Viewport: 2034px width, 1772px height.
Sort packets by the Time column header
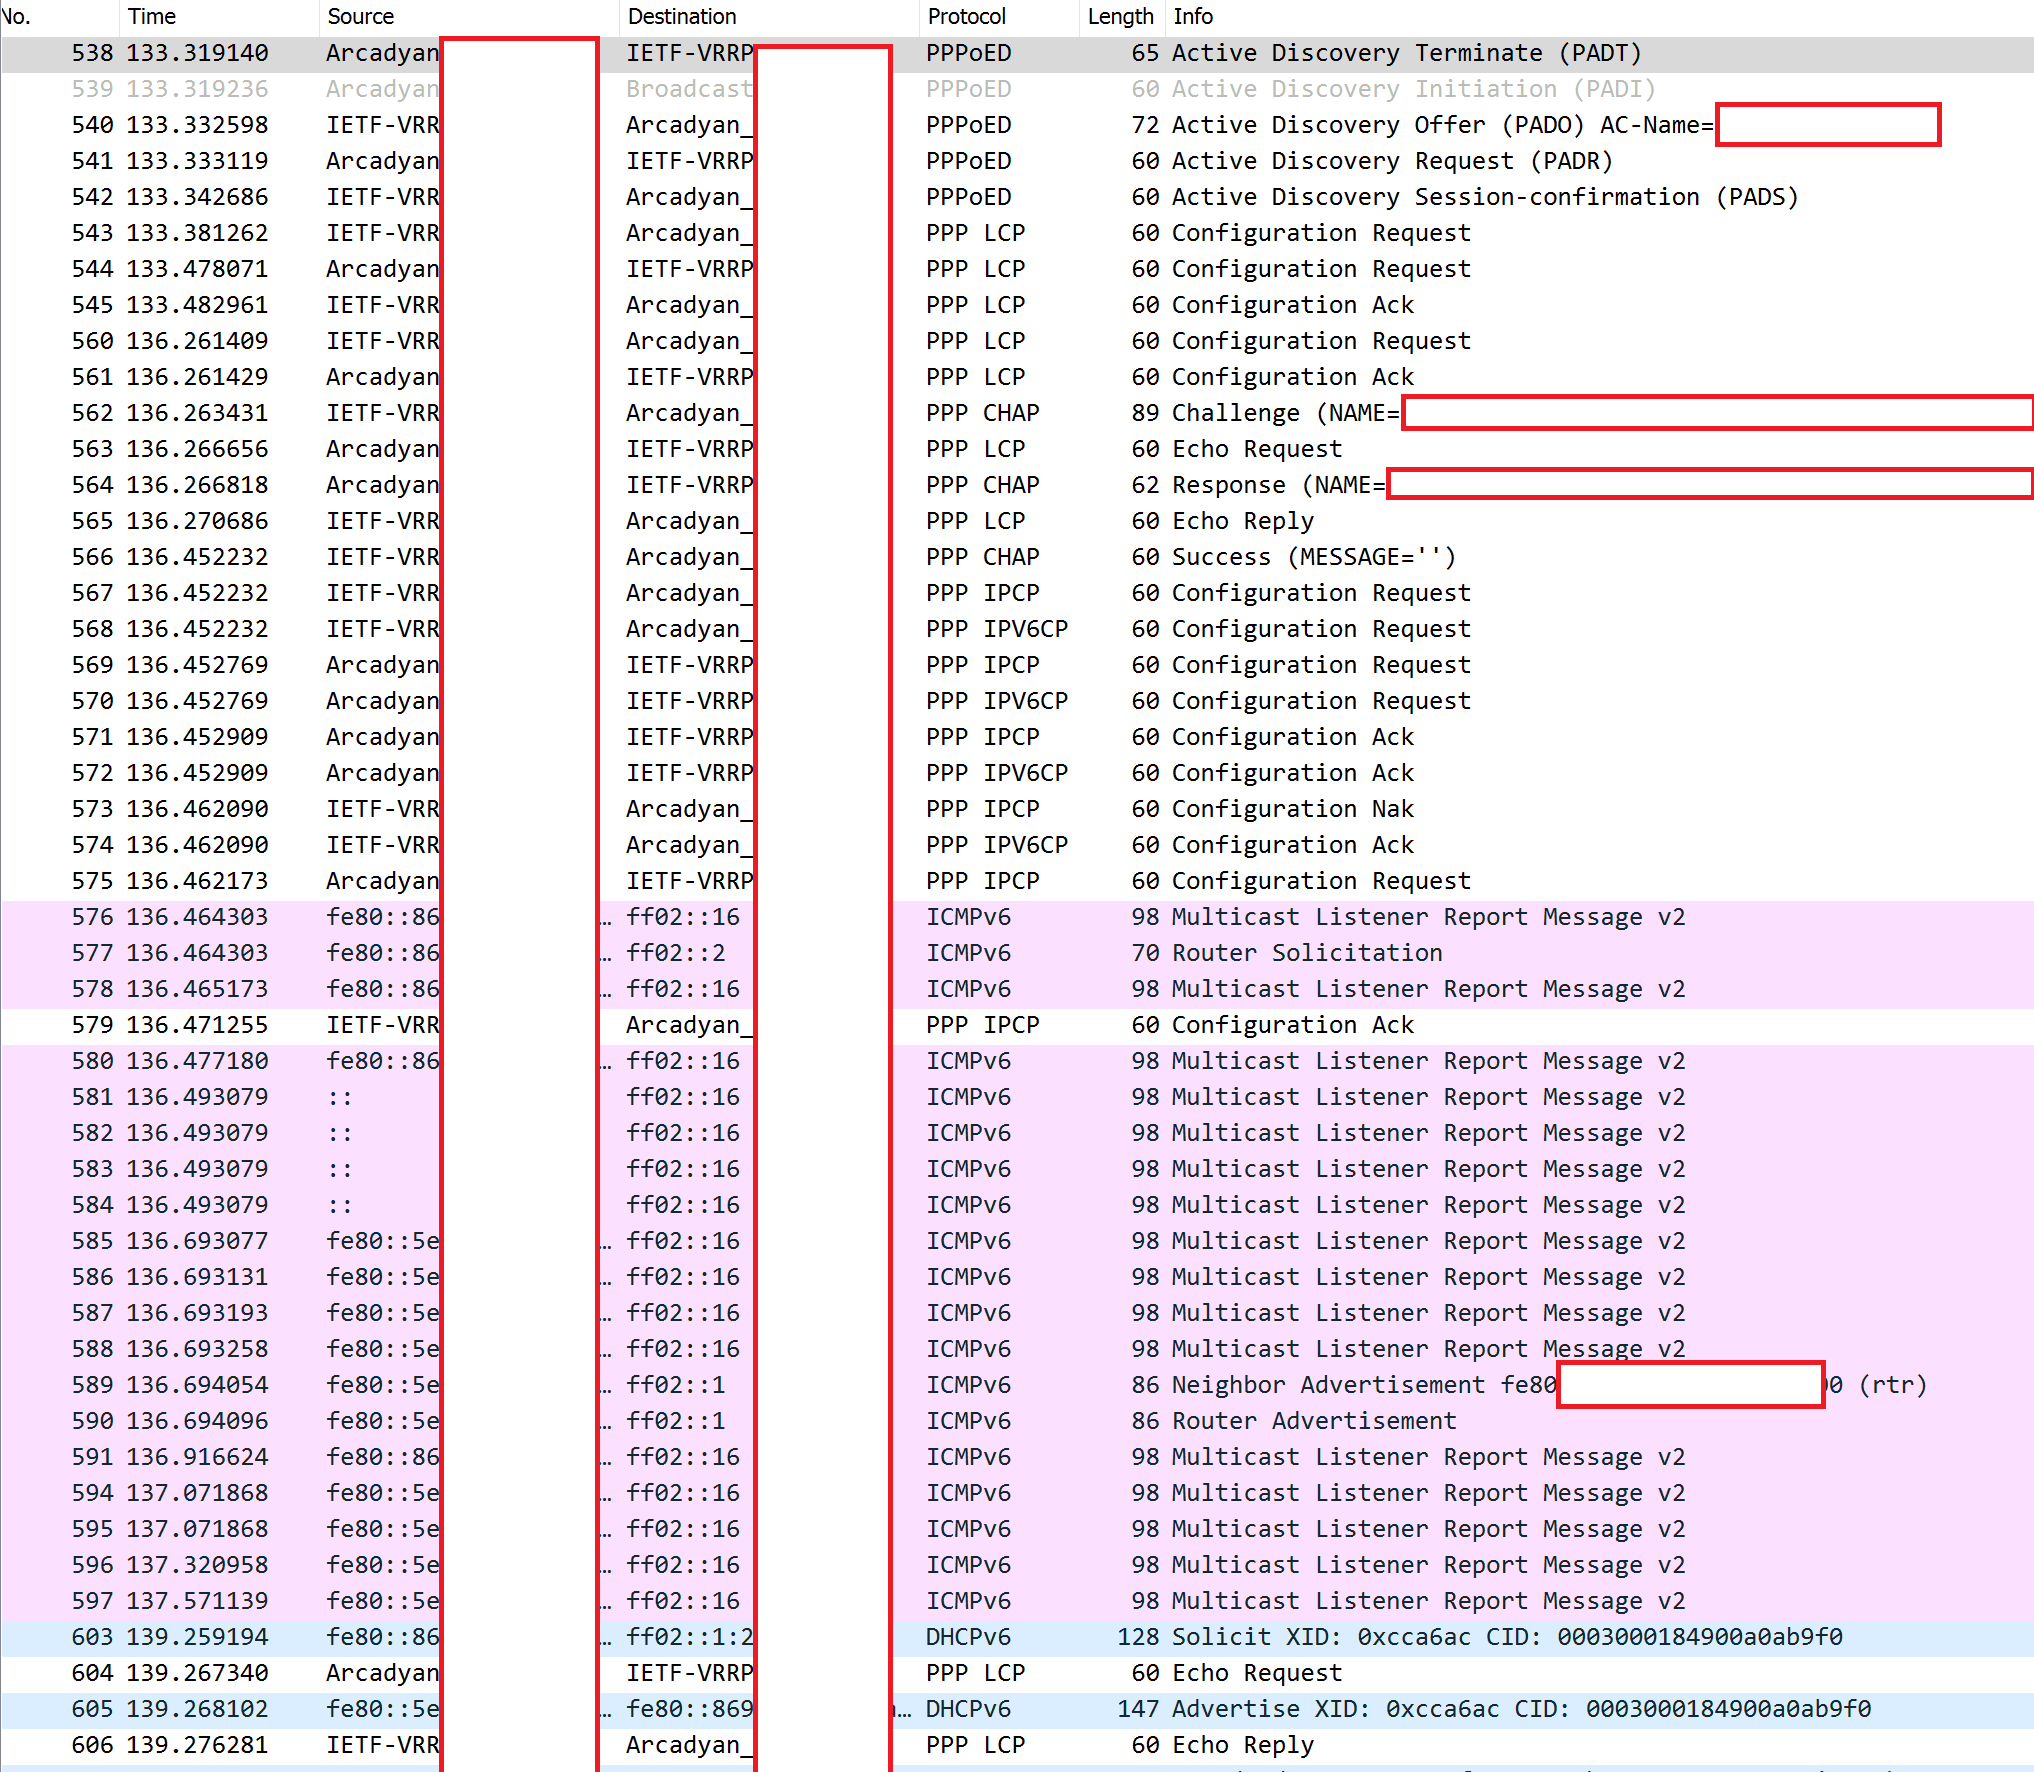click(150, 16)
